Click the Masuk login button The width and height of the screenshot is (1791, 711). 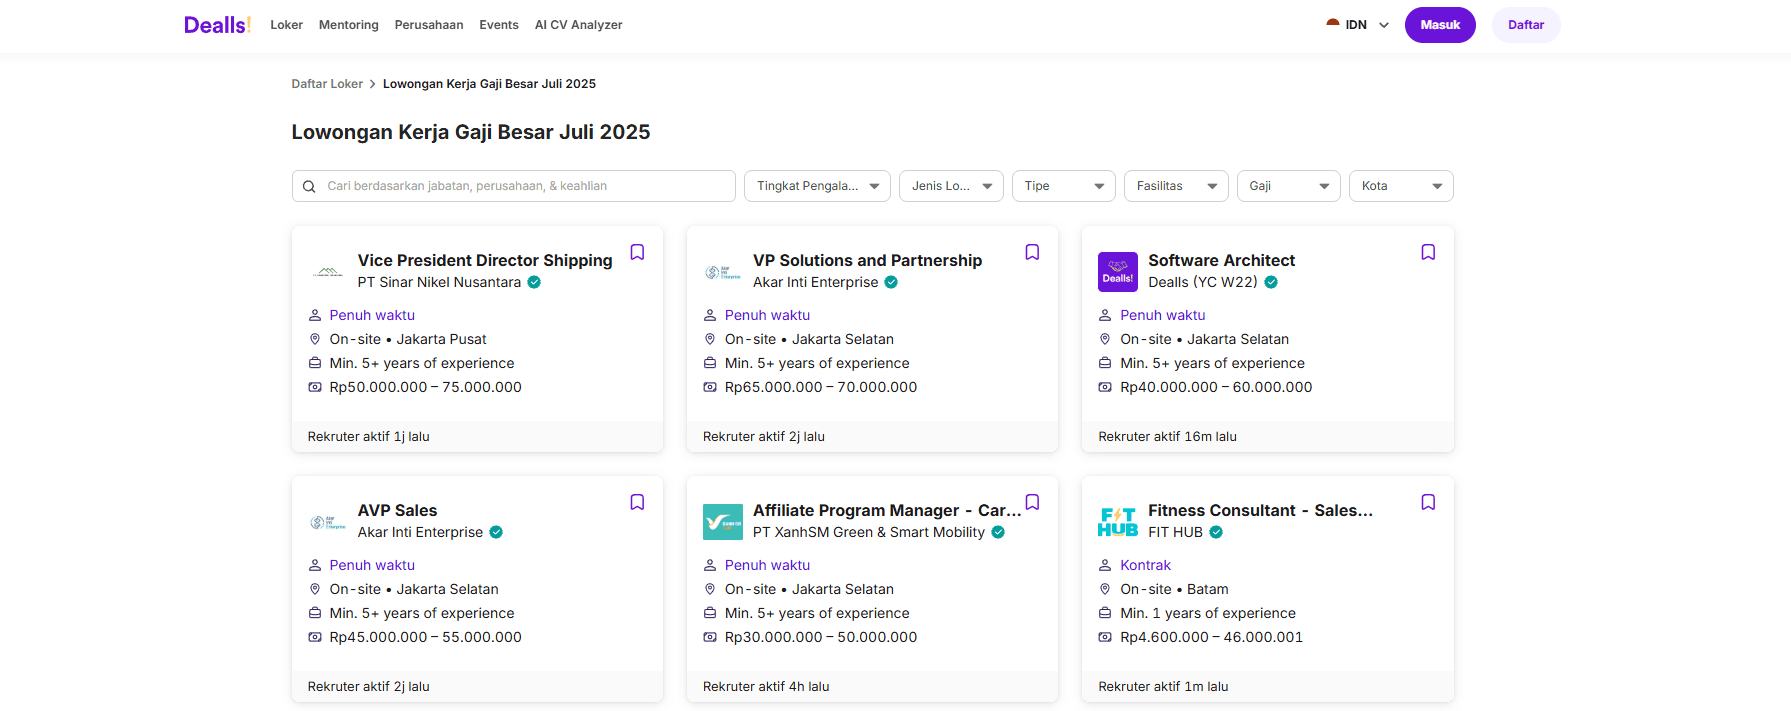coord(1440,25)
